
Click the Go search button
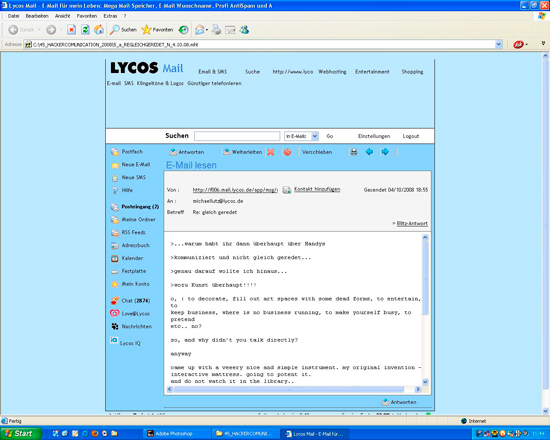(x=330, y=136)
